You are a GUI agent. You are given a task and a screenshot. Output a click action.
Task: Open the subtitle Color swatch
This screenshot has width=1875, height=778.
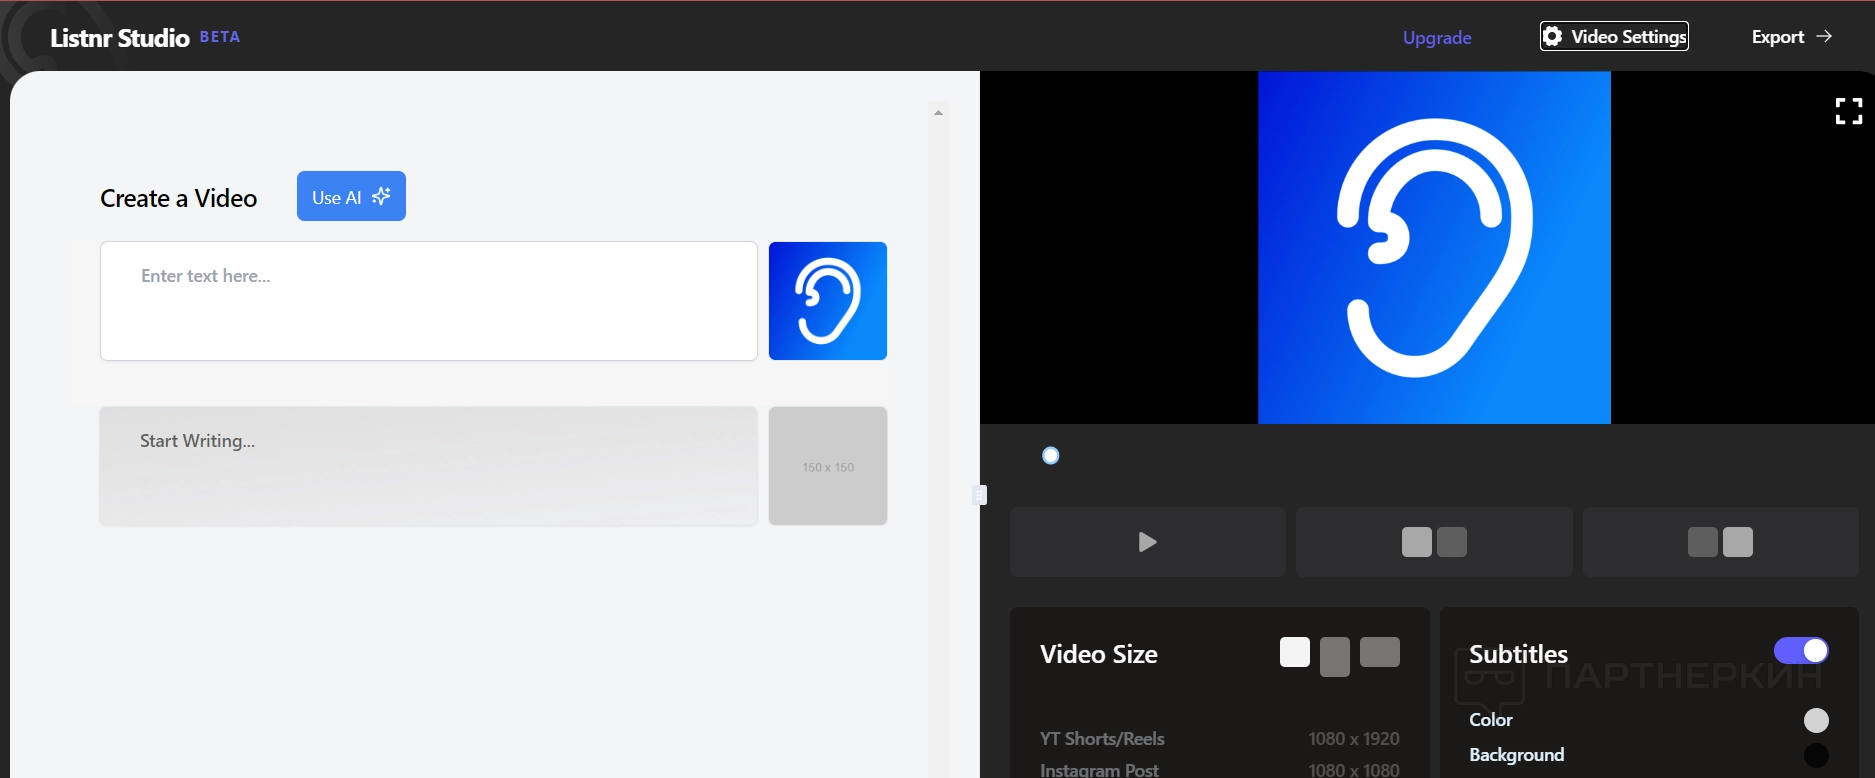(1816, 720)
